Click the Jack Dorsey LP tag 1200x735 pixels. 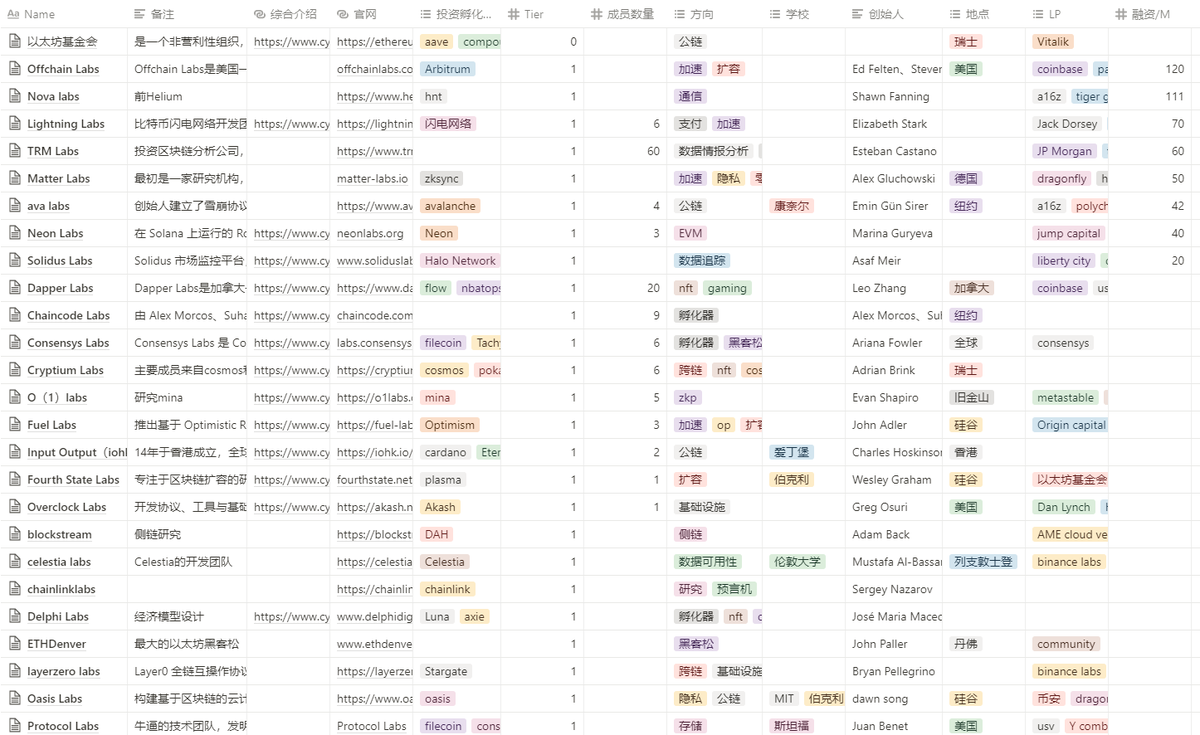(x=1067, y=124)
